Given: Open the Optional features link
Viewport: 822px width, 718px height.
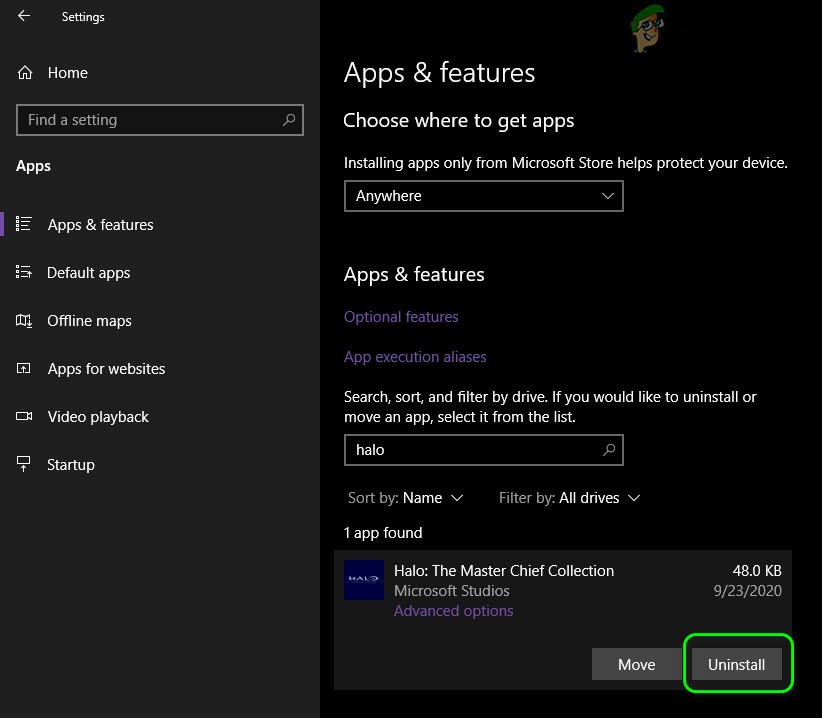Looking at the screenshot, I should point(401,316).
